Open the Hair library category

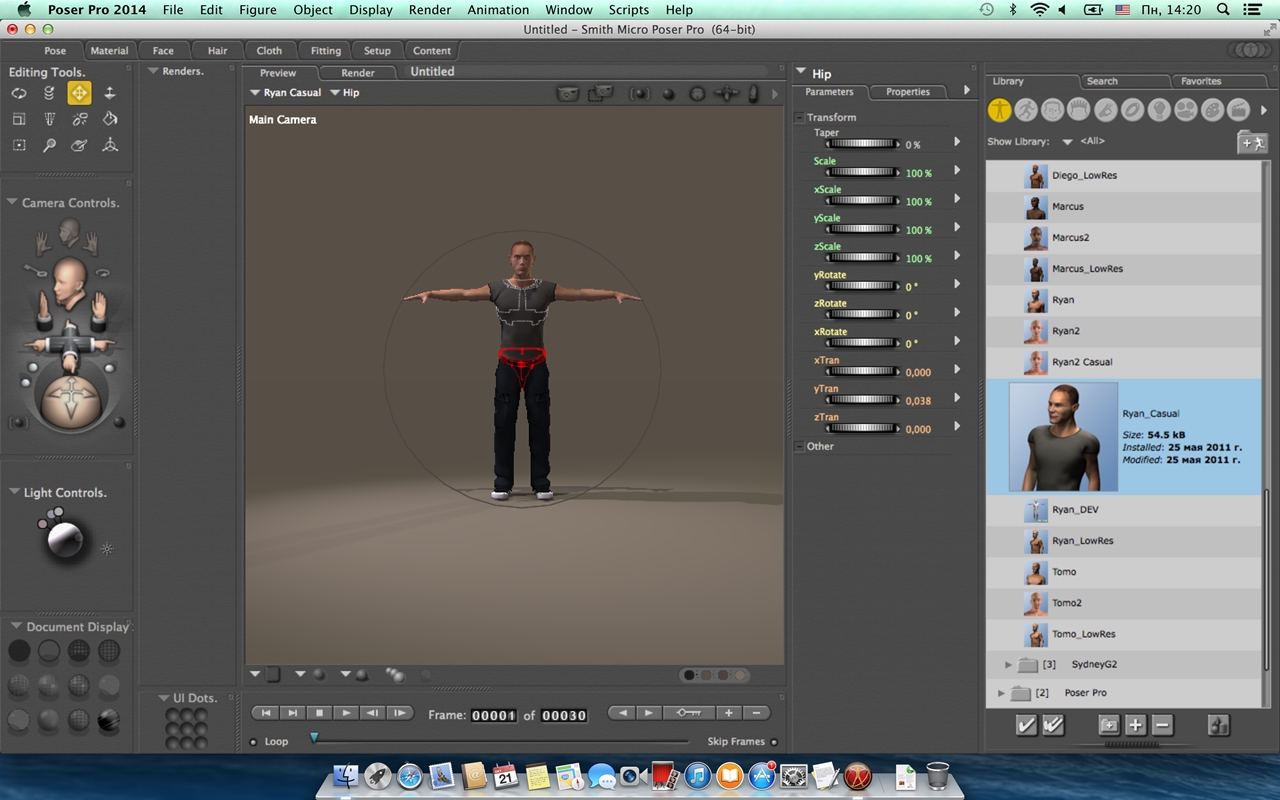(1079, 110)
